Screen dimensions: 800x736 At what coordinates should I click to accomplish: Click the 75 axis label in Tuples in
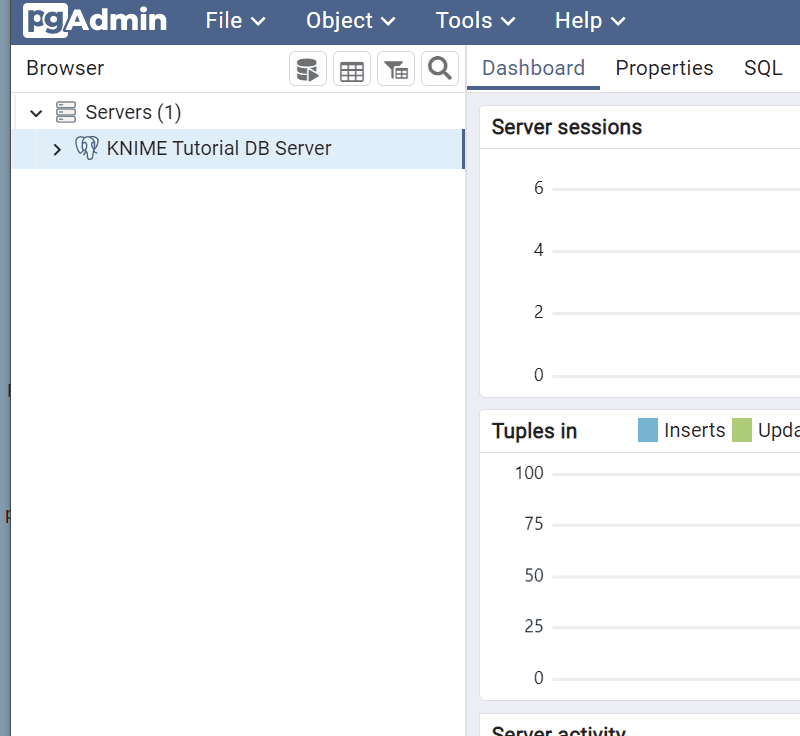click(534, 524)
